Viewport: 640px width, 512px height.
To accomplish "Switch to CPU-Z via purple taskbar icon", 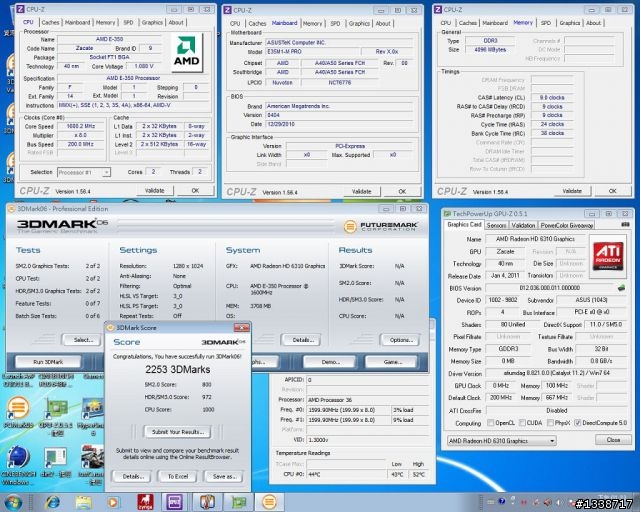I will point(174,502).
